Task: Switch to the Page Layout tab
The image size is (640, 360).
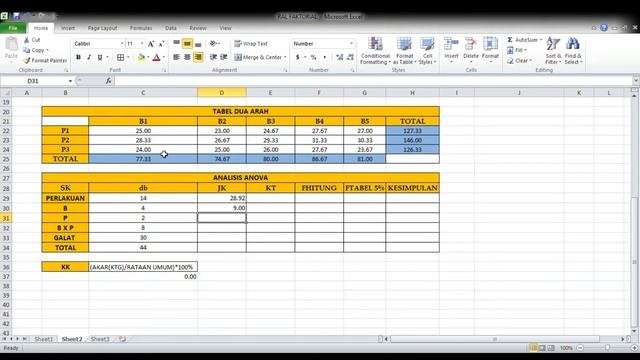Action: [102, 28]
